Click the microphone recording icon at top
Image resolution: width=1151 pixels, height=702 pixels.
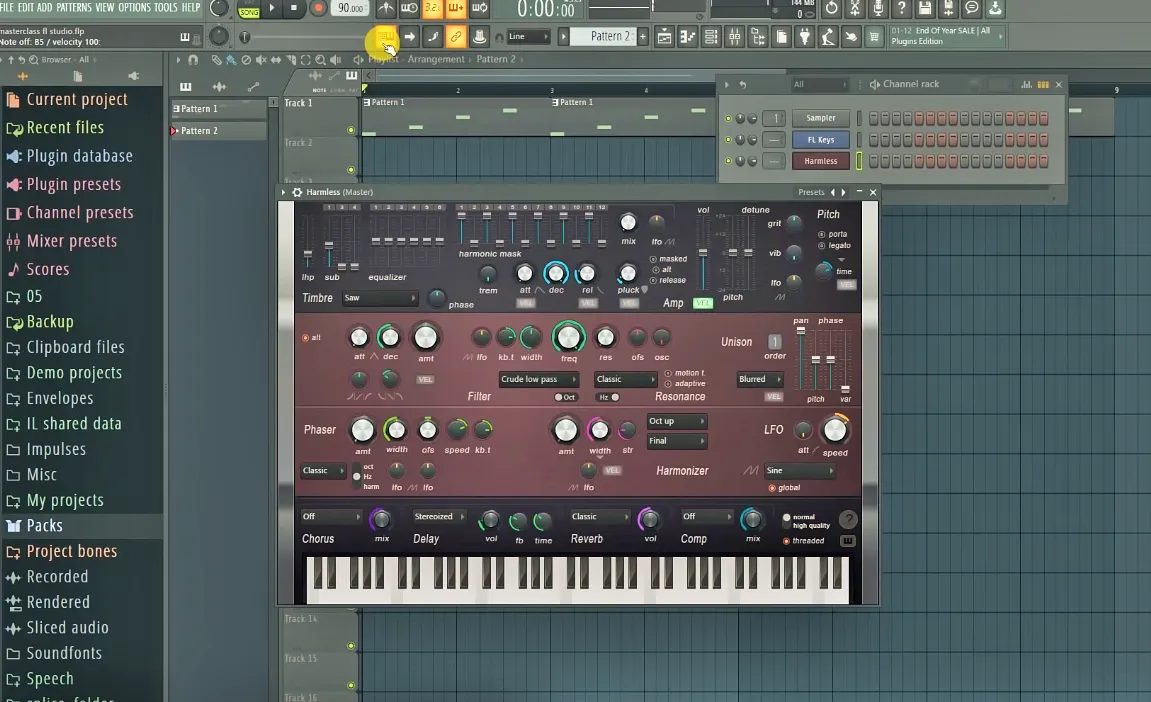click(x=878, y=8)
